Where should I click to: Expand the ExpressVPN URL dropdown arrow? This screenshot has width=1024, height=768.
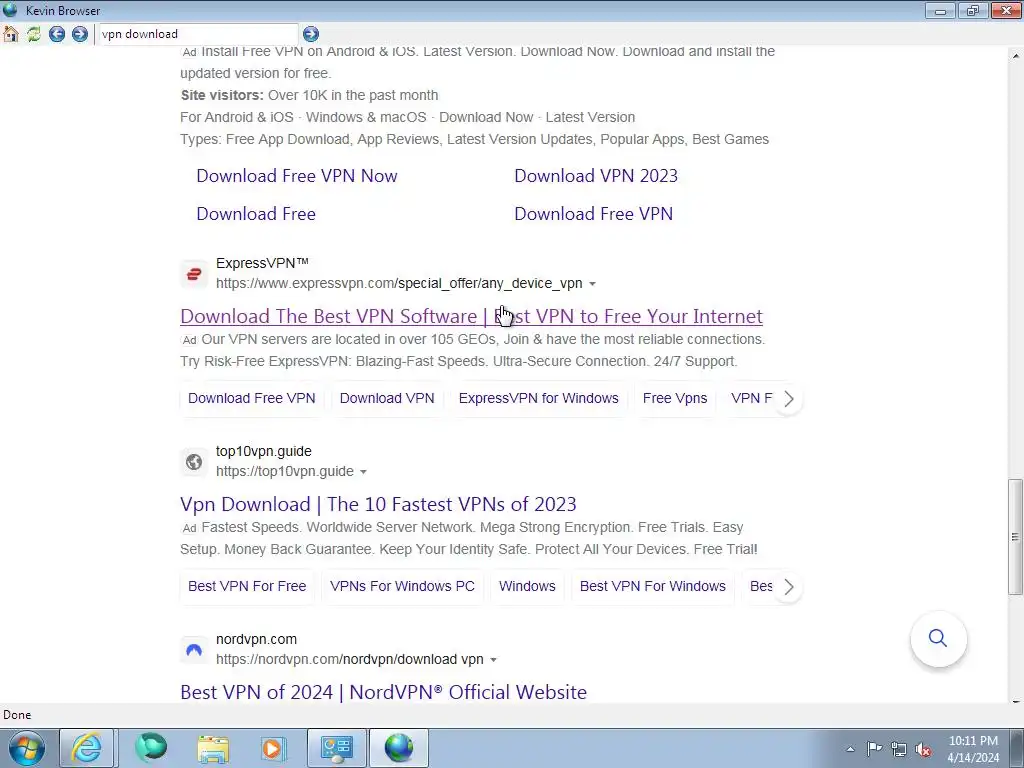592,283
